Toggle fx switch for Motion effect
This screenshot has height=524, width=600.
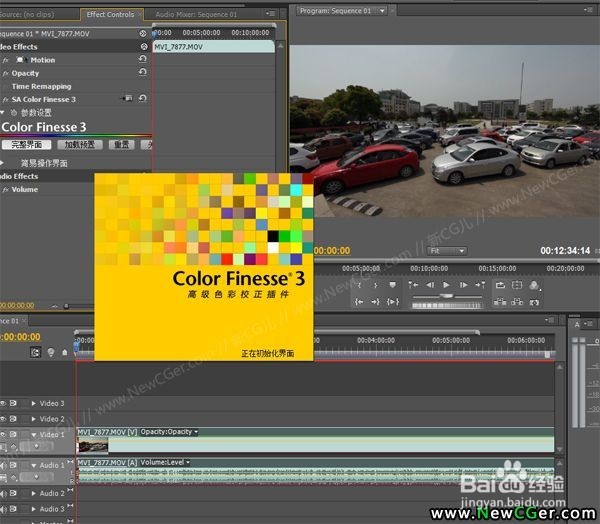pyautogui.click(x=5, y=60)
